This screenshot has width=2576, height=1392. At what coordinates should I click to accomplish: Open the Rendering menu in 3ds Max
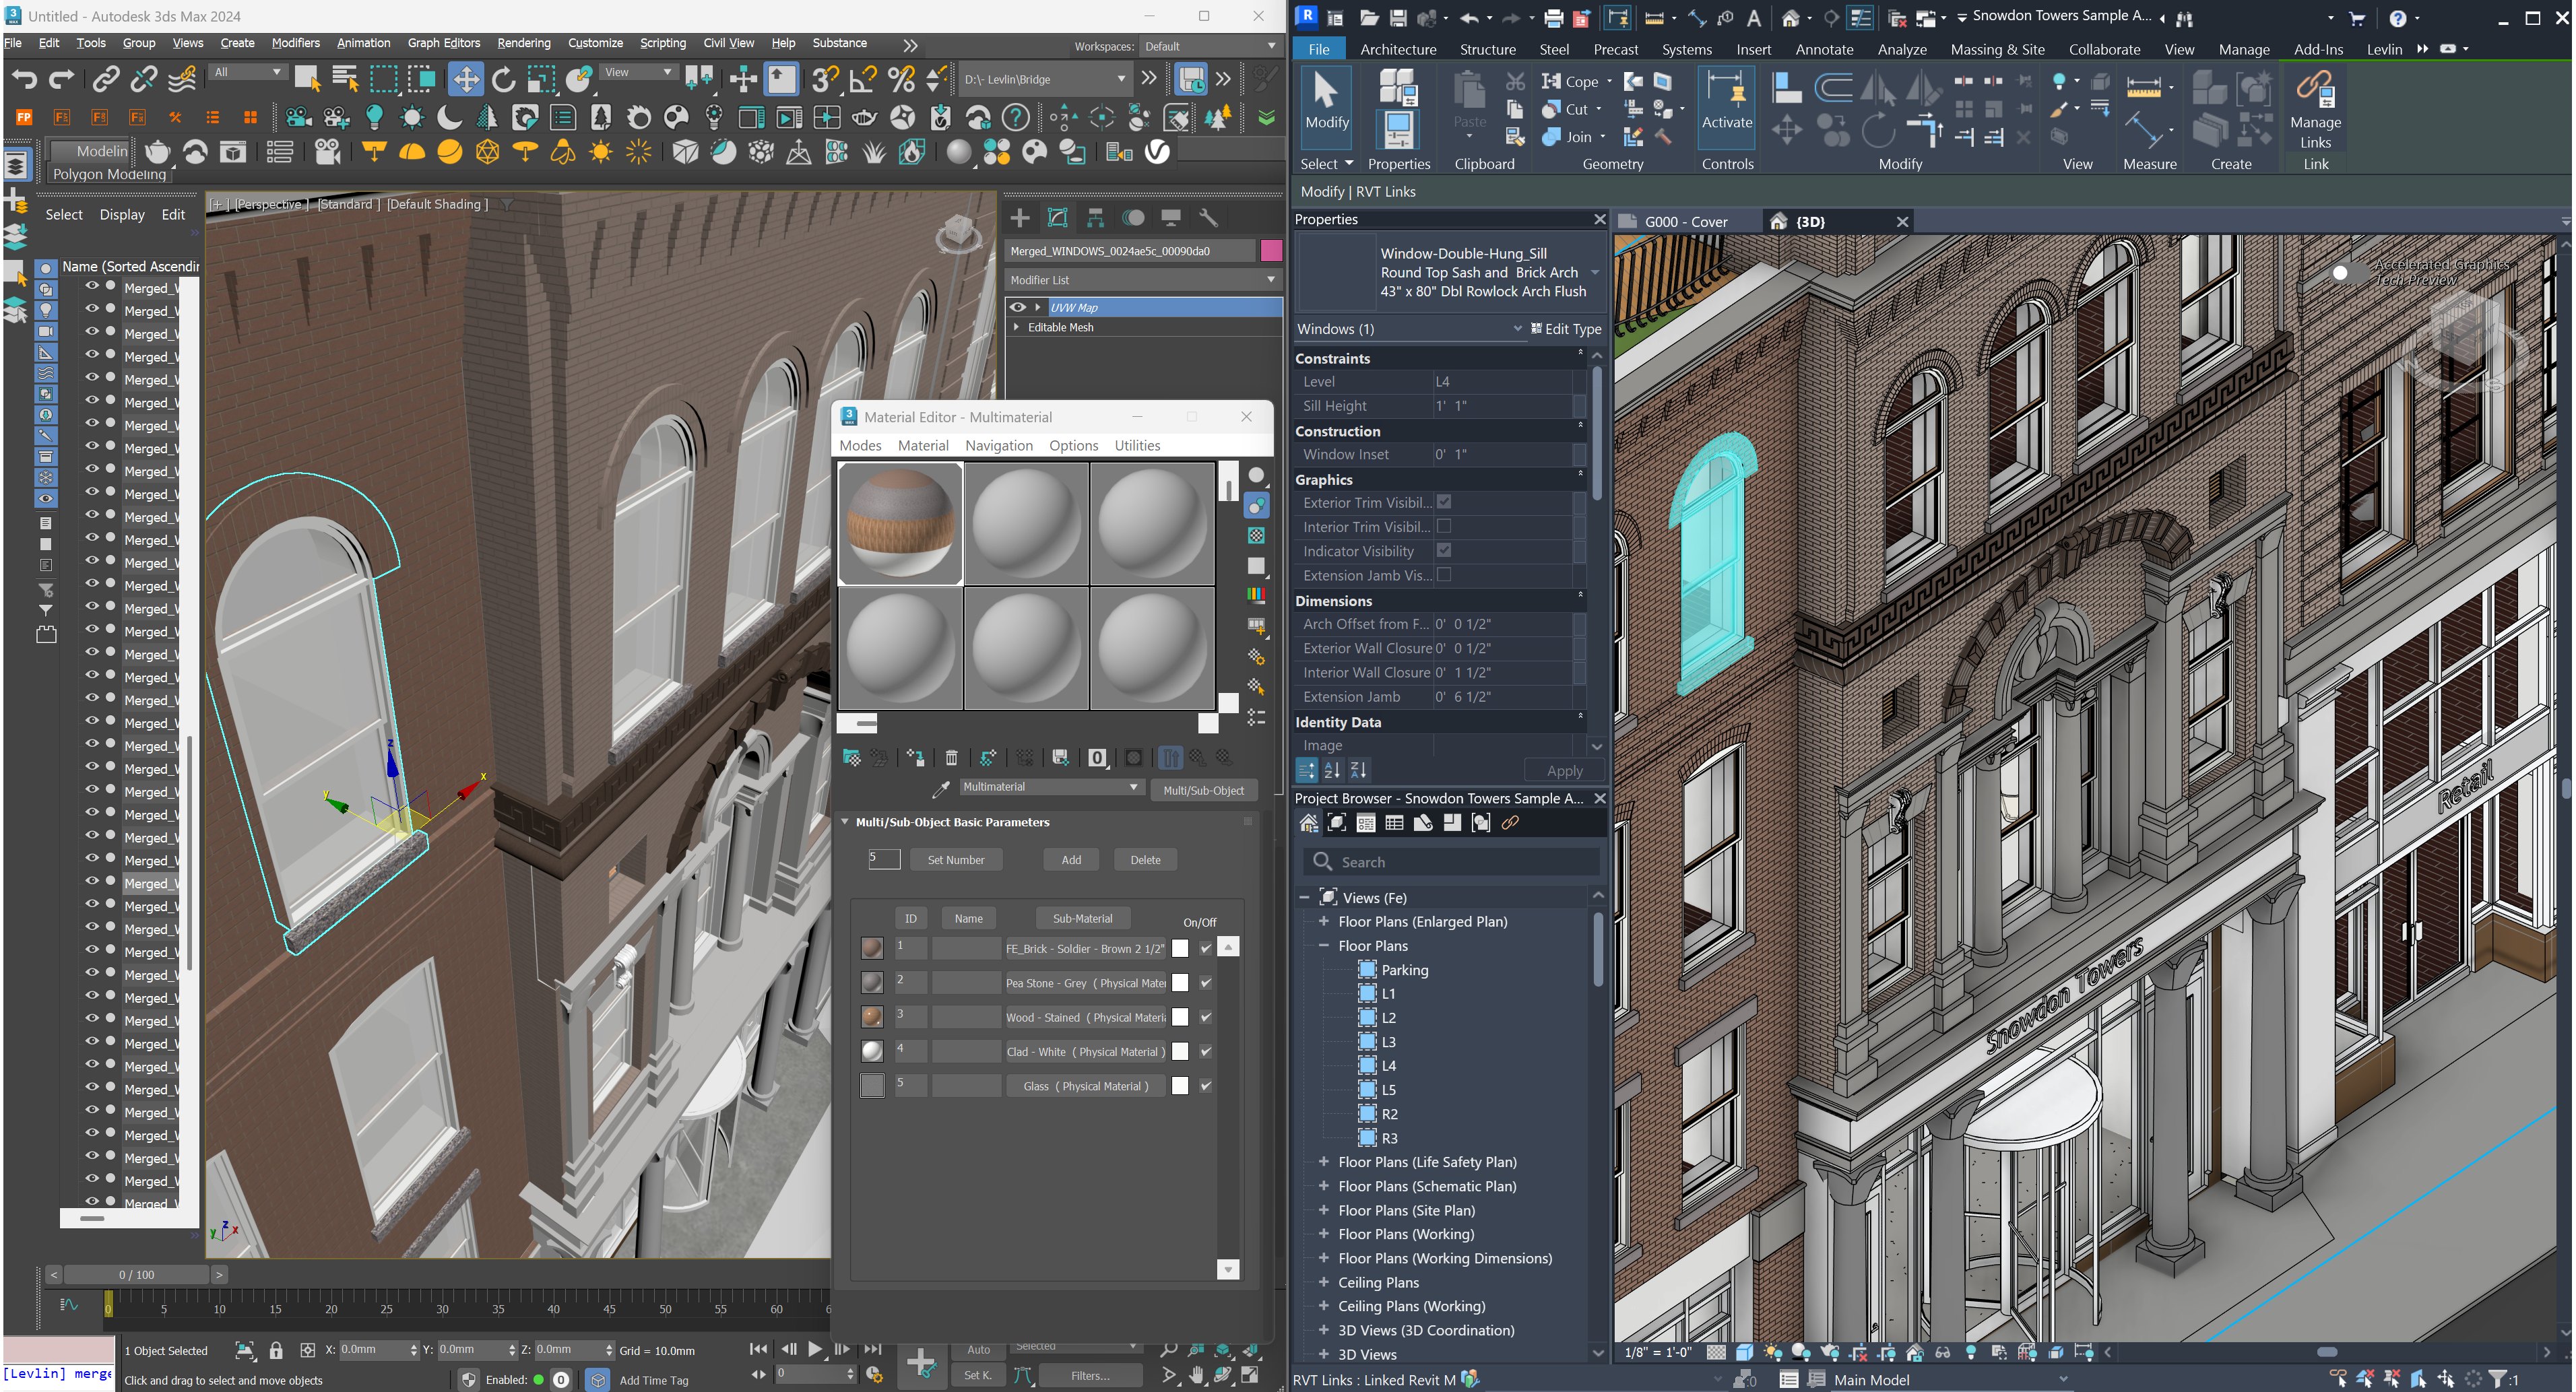click(x=523, y=43)
